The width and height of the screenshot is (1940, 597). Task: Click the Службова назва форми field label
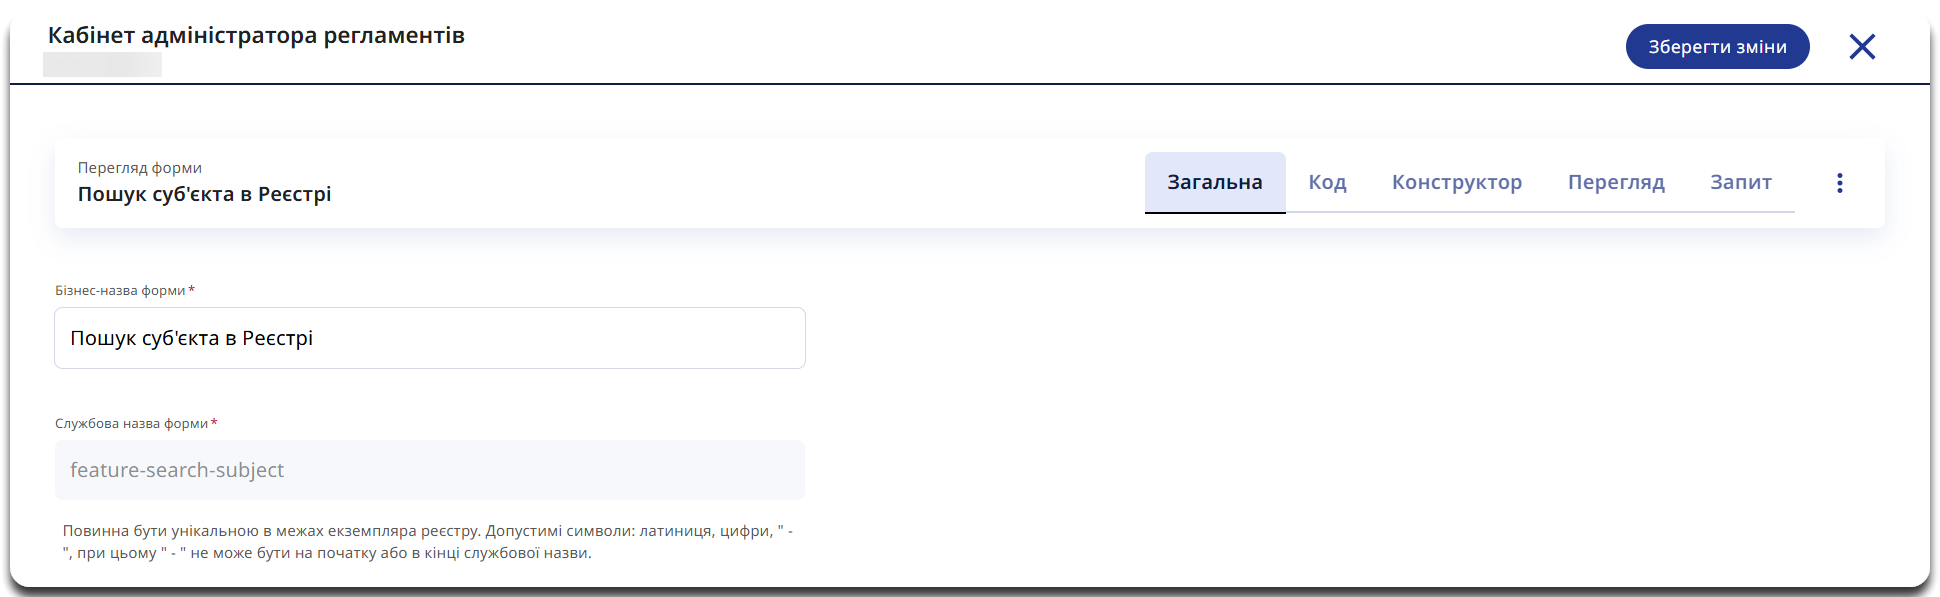(131, 424)
